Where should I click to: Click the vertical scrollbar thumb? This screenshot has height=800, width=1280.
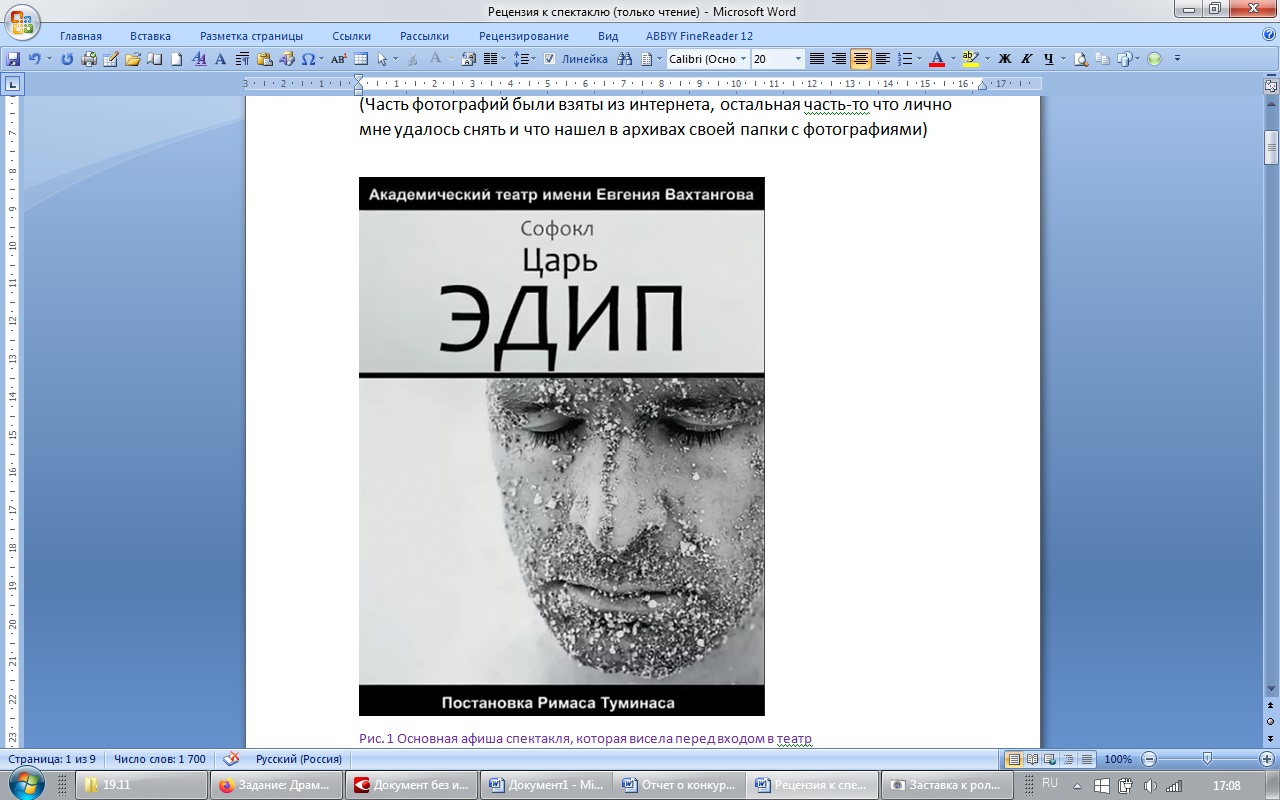tap(1271, 148)
